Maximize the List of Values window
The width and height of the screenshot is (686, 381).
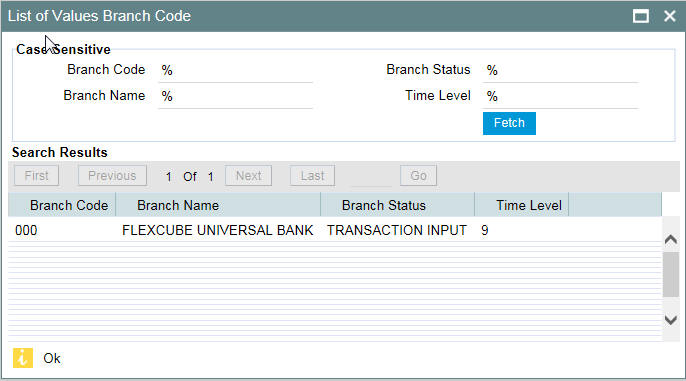[x=641, y=16]
